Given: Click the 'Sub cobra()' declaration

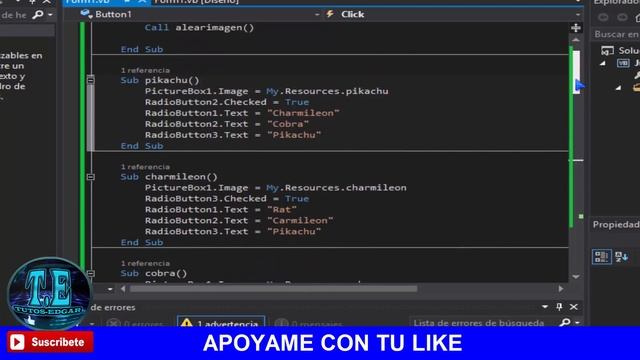Looking at the screenshot, I should point(154,273).
